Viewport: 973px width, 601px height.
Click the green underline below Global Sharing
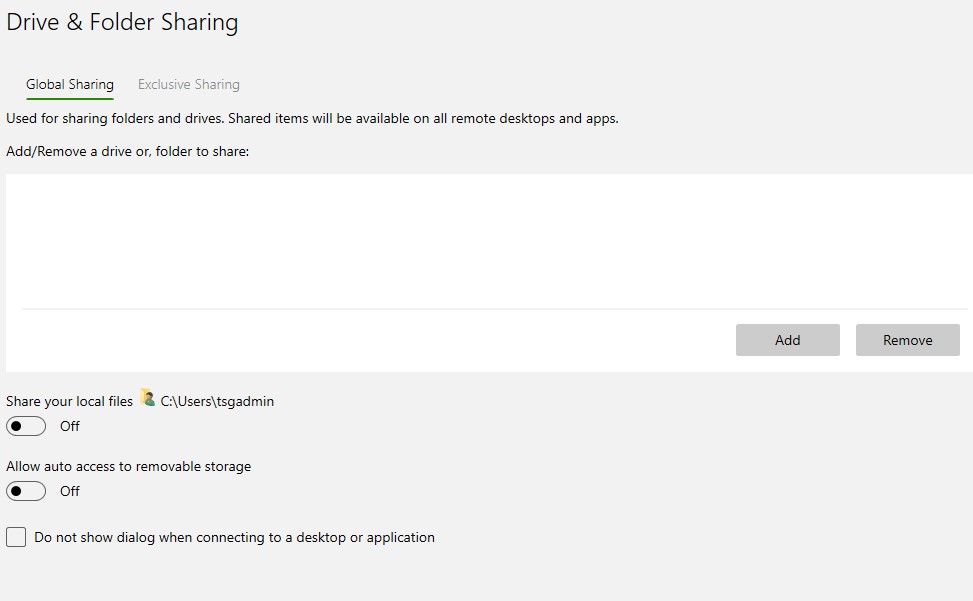(x=70, y=99)
